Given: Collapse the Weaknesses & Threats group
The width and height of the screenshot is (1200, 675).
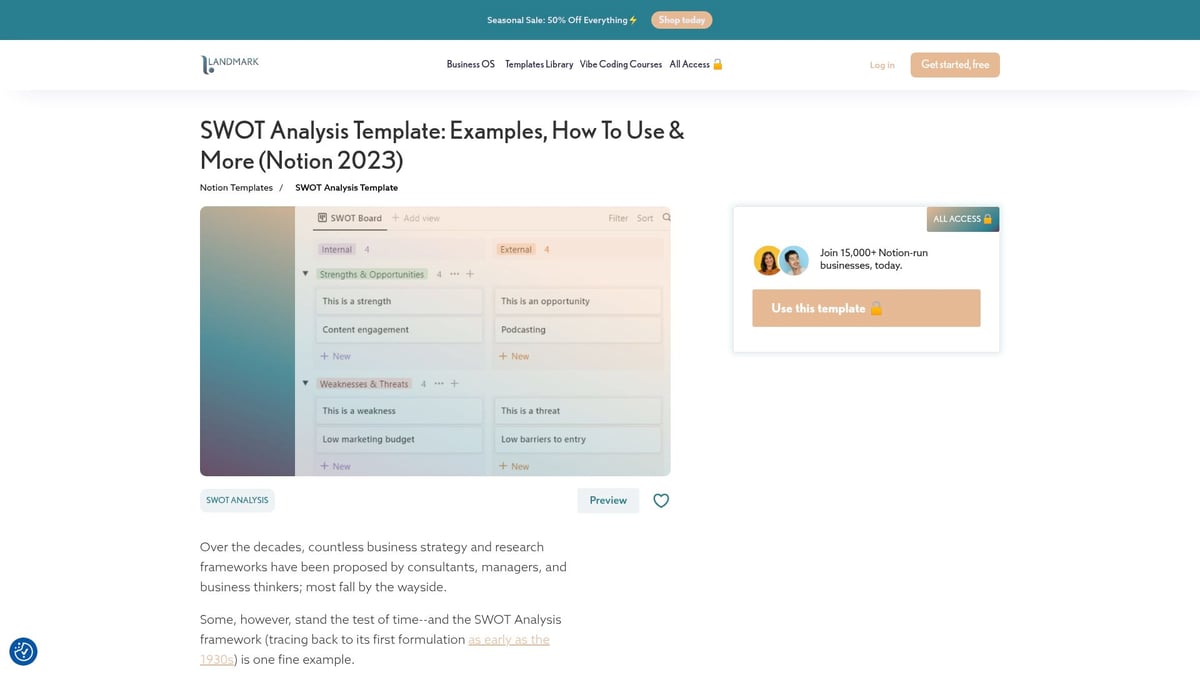Looking at the screenshot, I should [x=305, y=383].
